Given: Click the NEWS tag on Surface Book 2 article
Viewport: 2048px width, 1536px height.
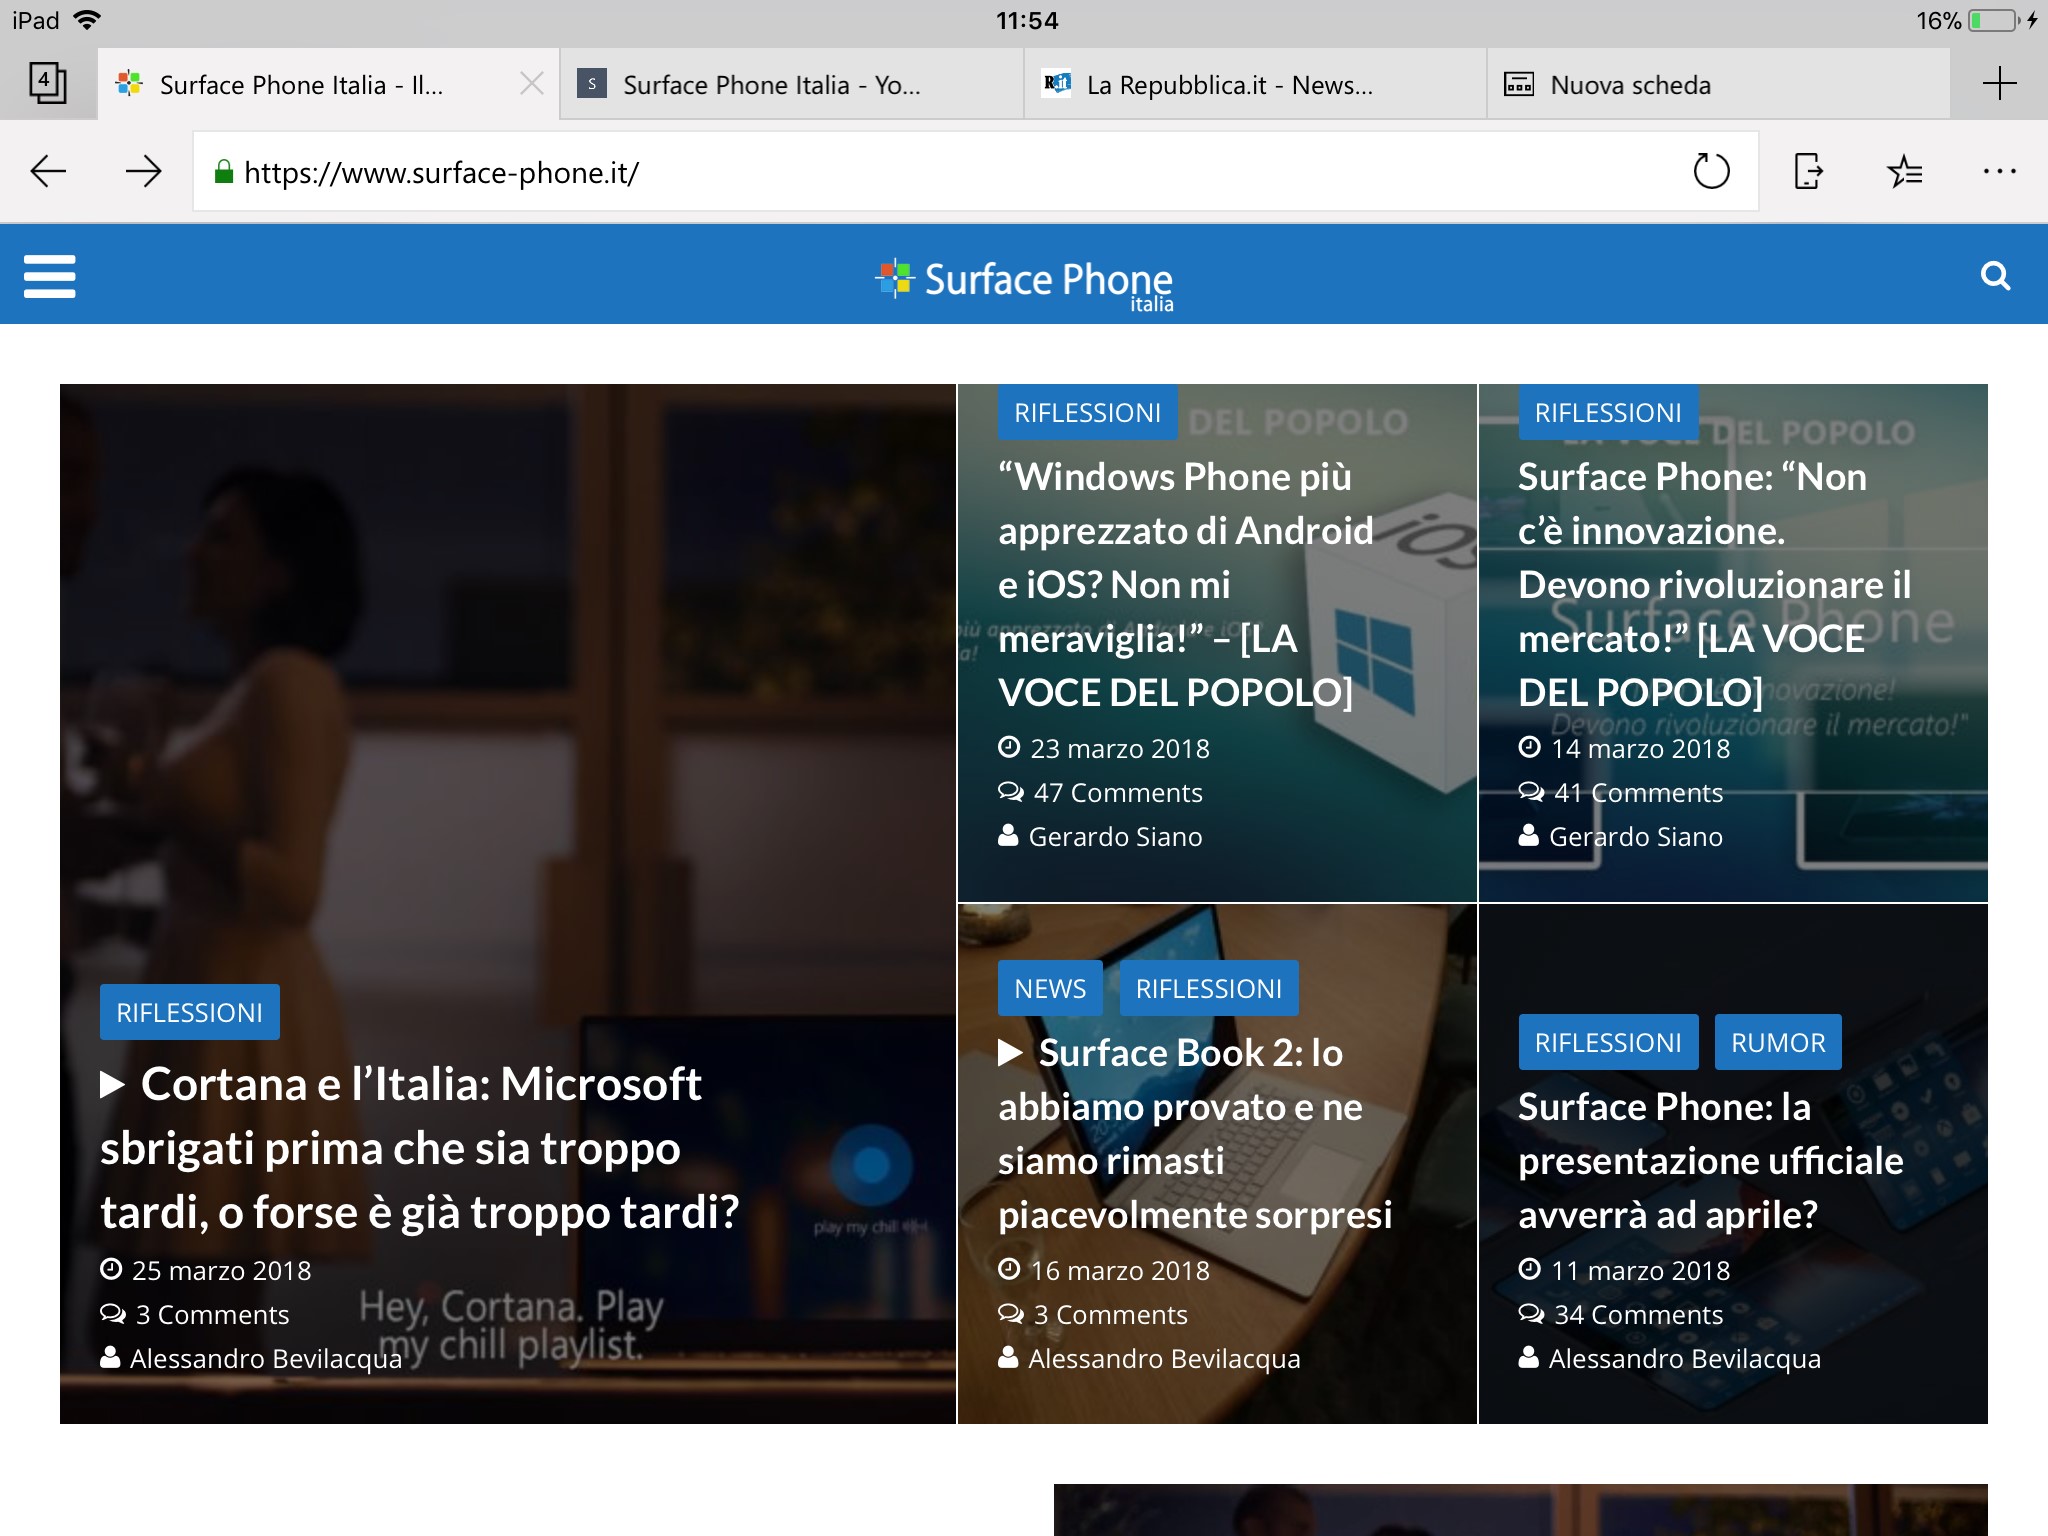Looking at the screenshot, I should (1050, 989).
